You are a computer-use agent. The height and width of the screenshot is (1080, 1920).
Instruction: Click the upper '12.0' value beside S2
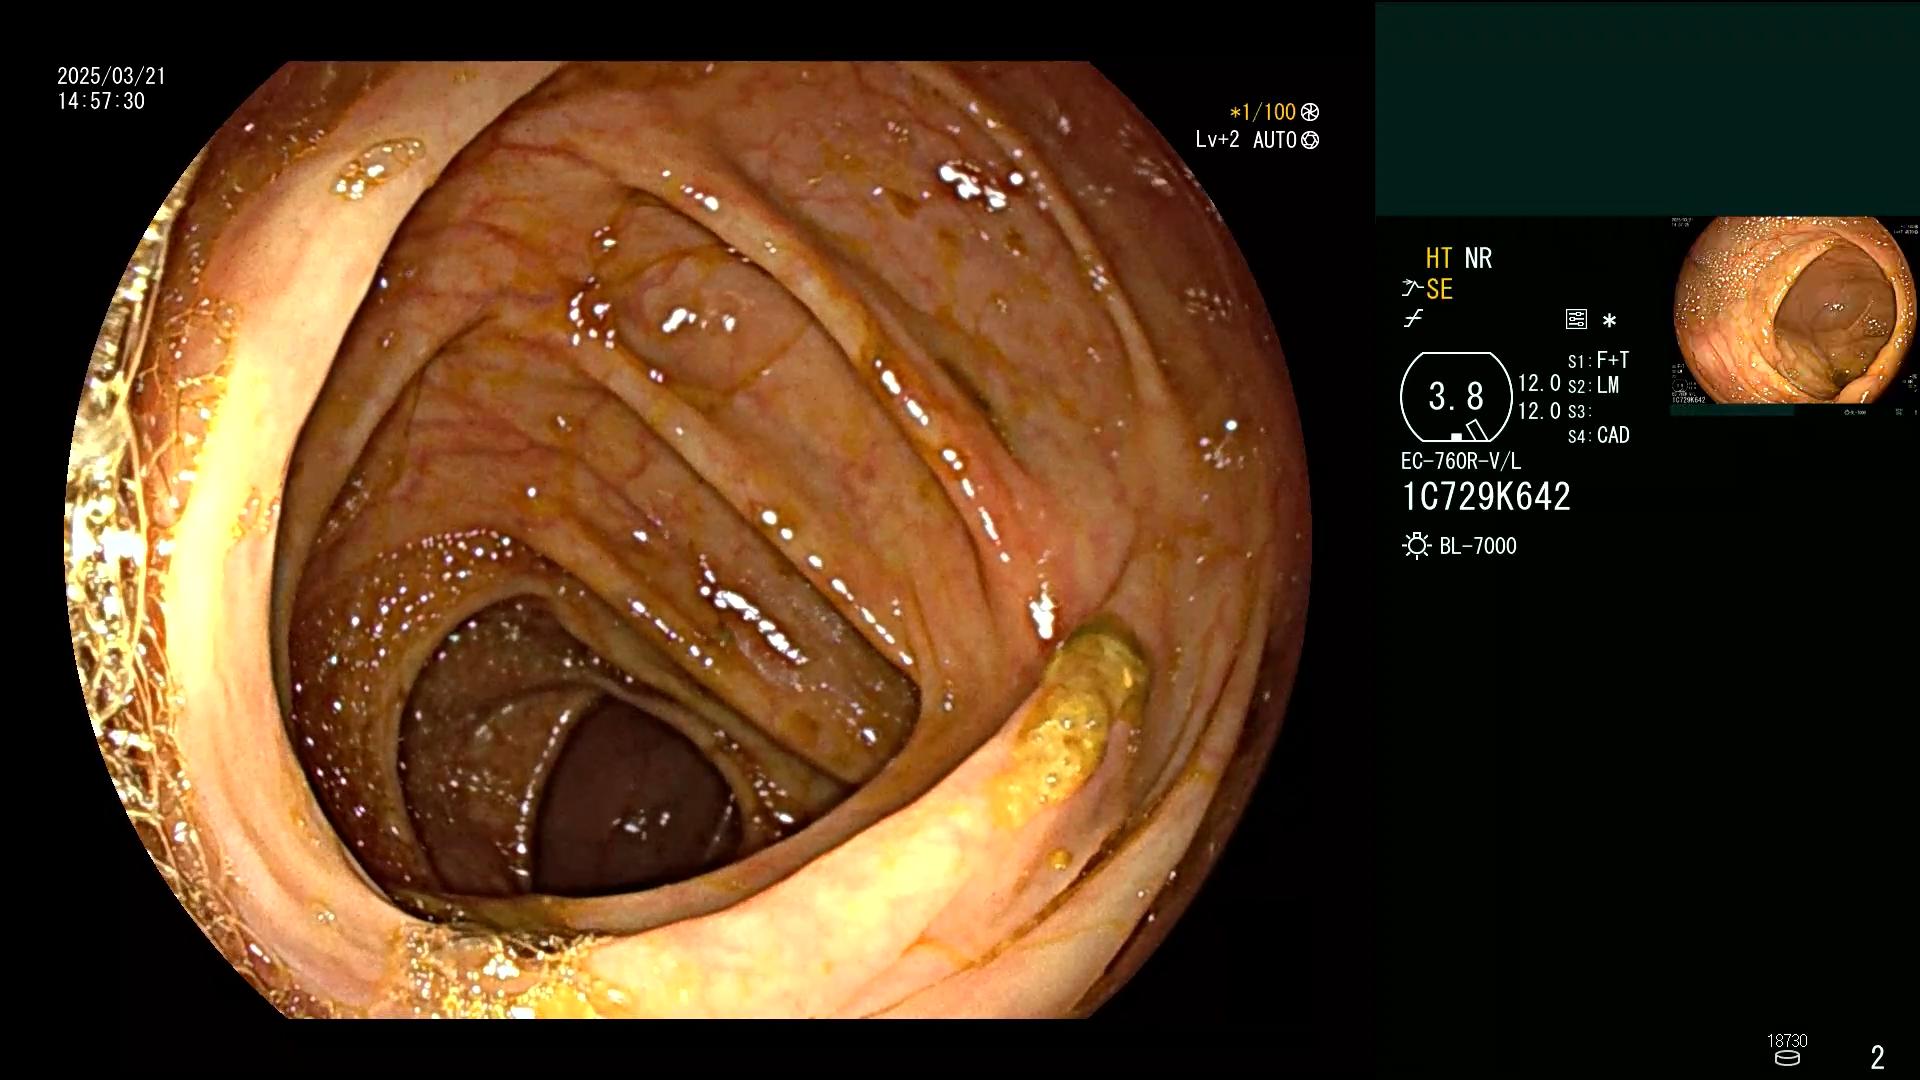(x=1539, y=383)
